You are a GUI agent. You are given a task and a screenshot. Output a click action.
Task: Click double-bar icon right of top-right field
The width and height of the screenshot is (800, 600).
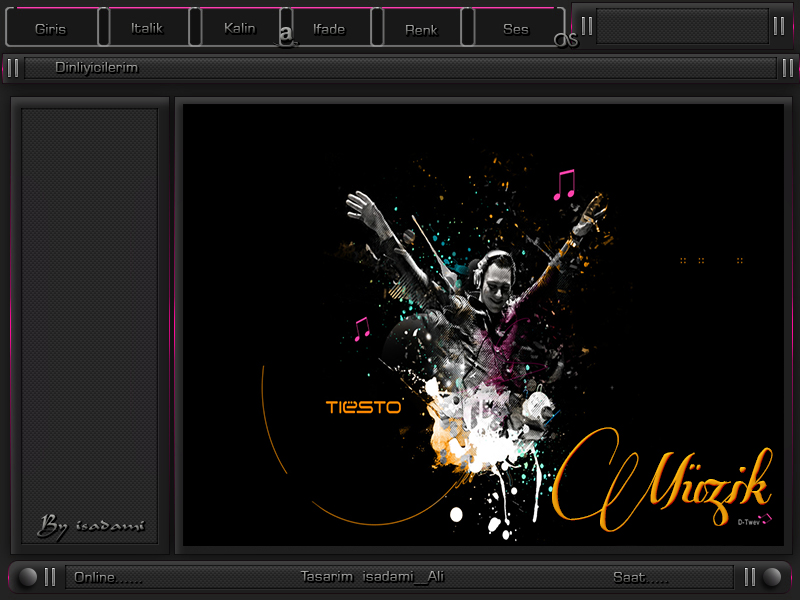[779, 26]
